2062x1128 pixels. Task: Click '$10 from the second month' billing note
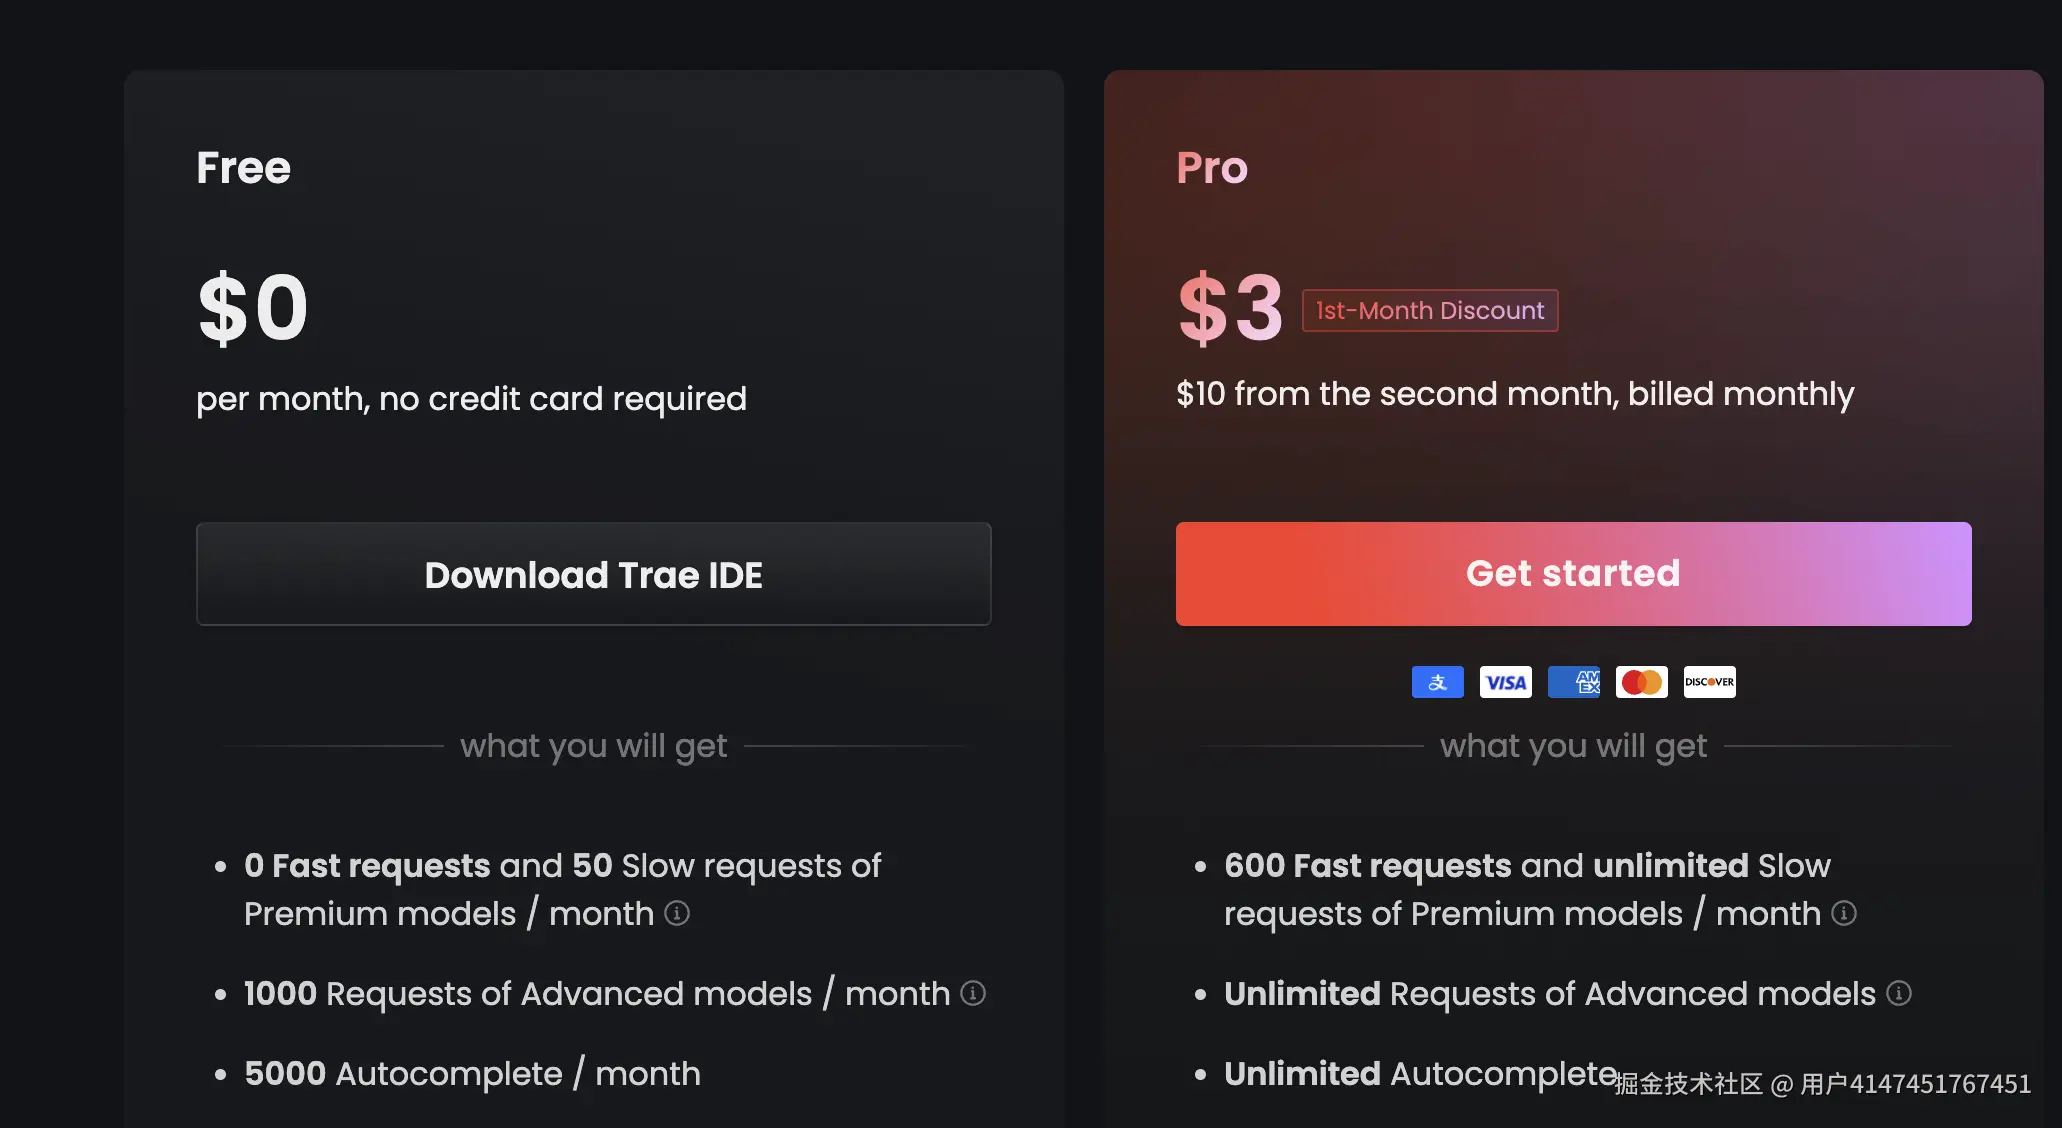click(1514, 394)
